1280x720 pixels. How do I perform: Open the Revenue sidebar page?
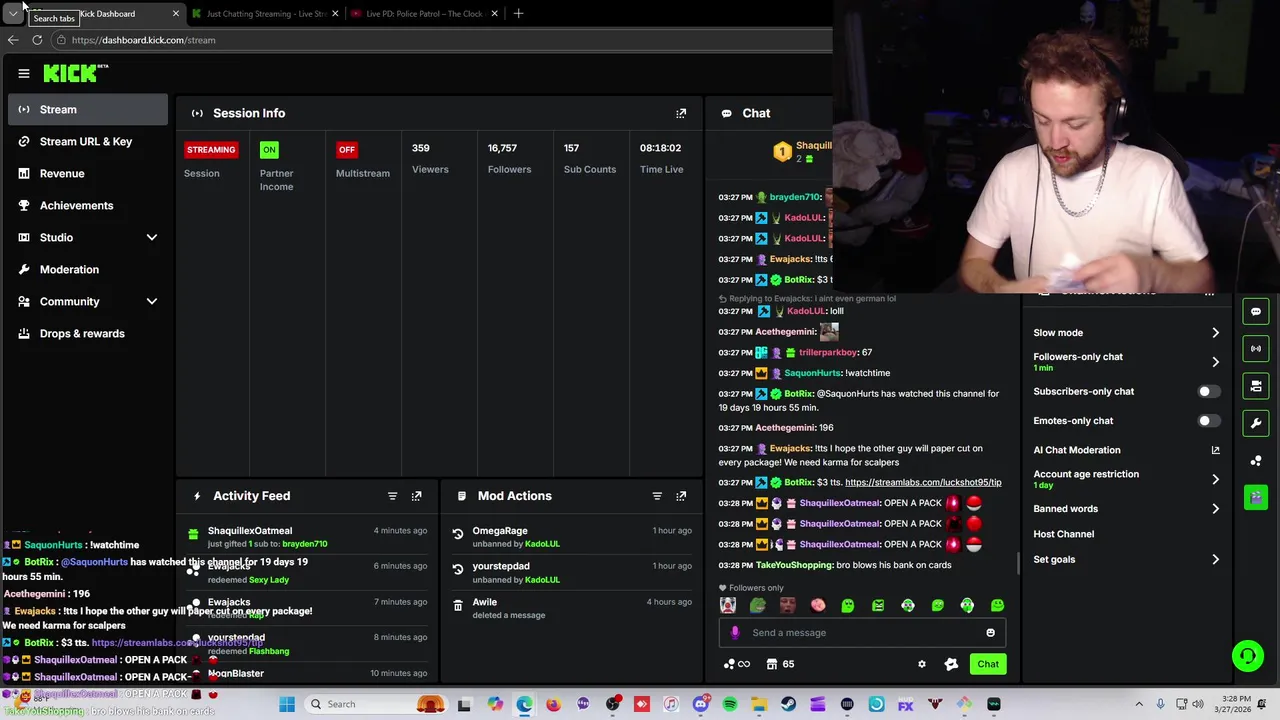pyautogui.click(x=88, y=173)
